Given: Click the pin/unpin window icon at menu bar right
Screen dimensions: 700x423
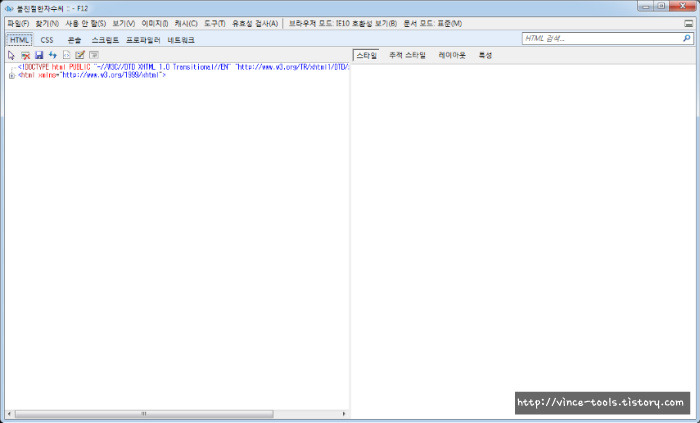Looking at the screenshot, I should [689, 24].
